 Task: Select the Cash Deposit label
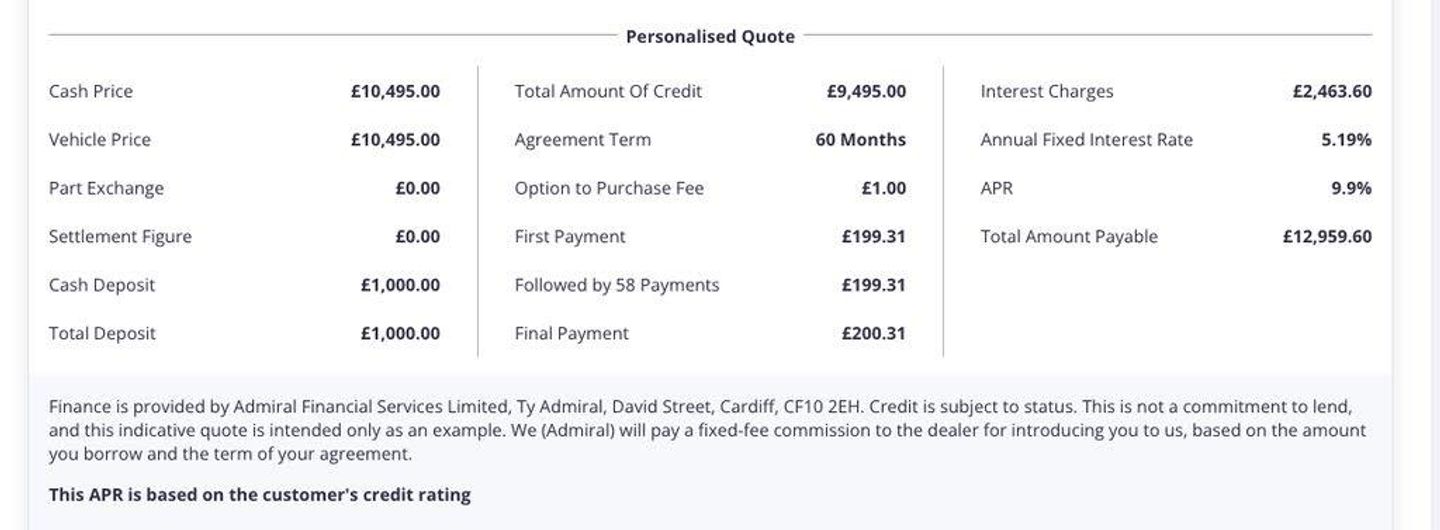point(102,285)
